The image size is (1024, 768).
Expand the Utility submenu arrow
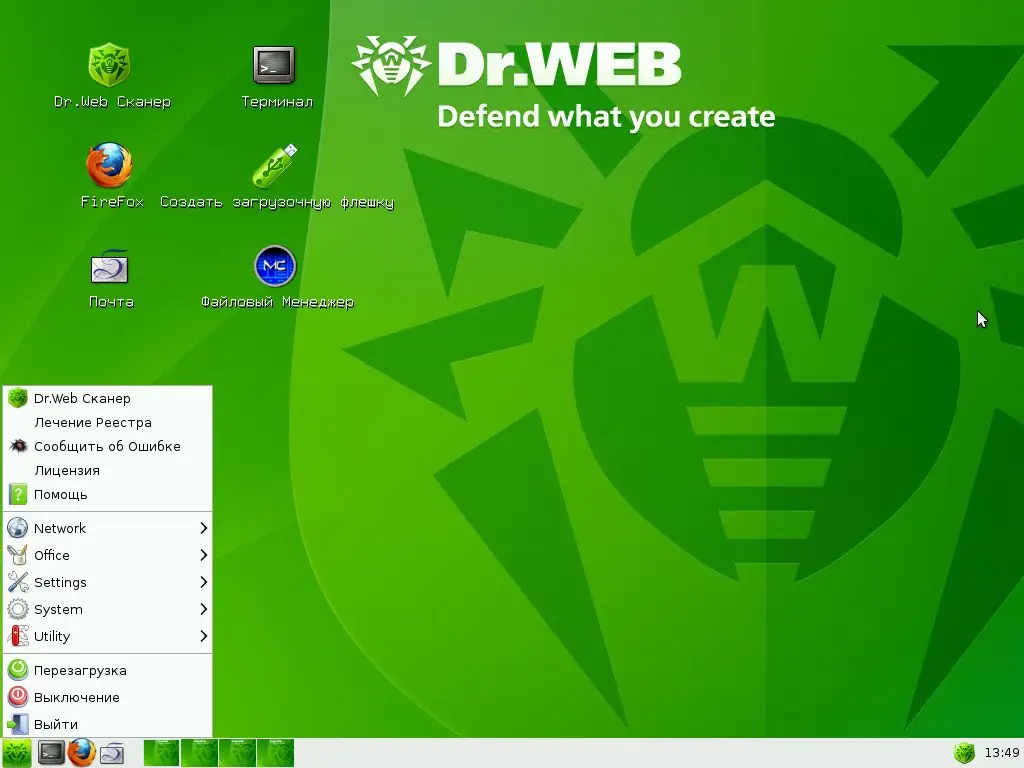tap(204, 636)
